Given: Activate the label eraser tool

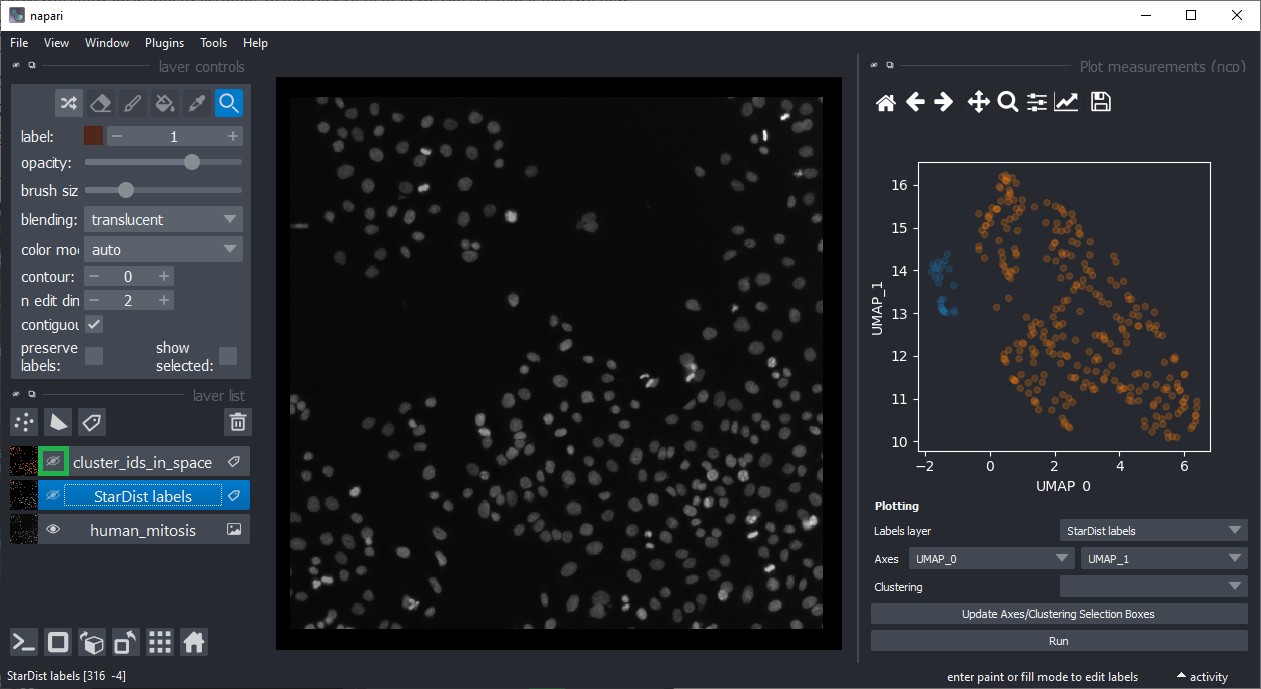Looking at the screenshot, I should [x=100, y=103].
